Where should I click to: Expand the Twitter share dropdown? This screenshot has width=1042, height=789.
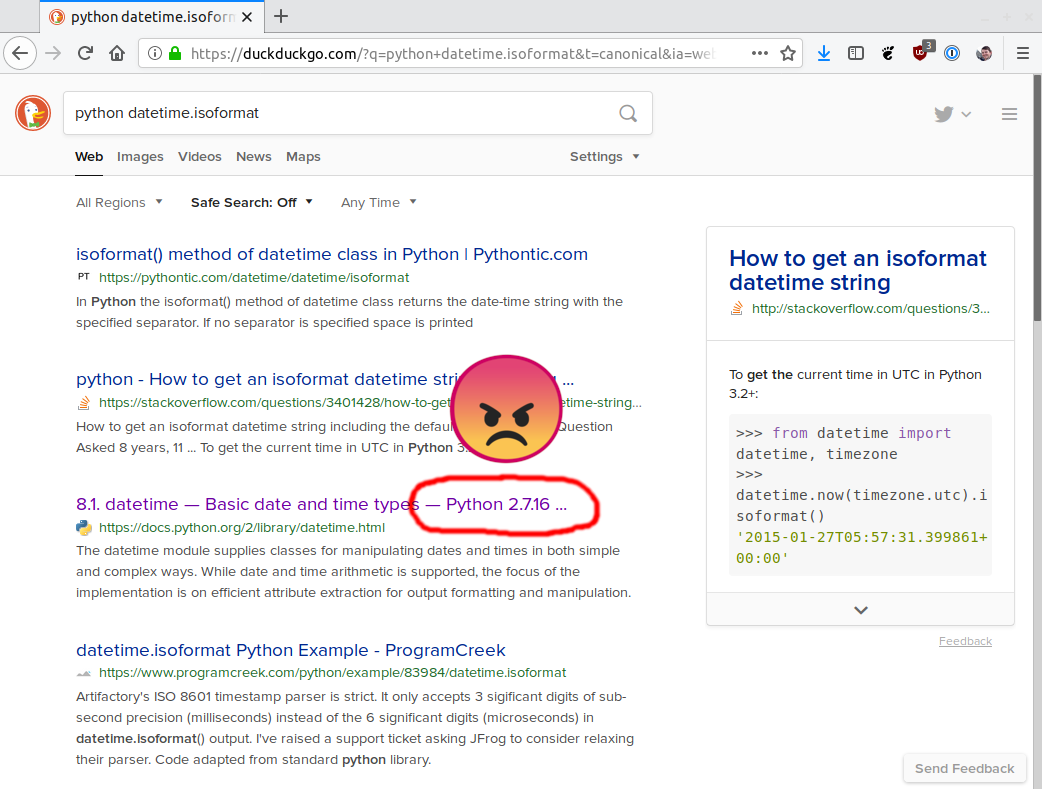[x=952, y=114]
